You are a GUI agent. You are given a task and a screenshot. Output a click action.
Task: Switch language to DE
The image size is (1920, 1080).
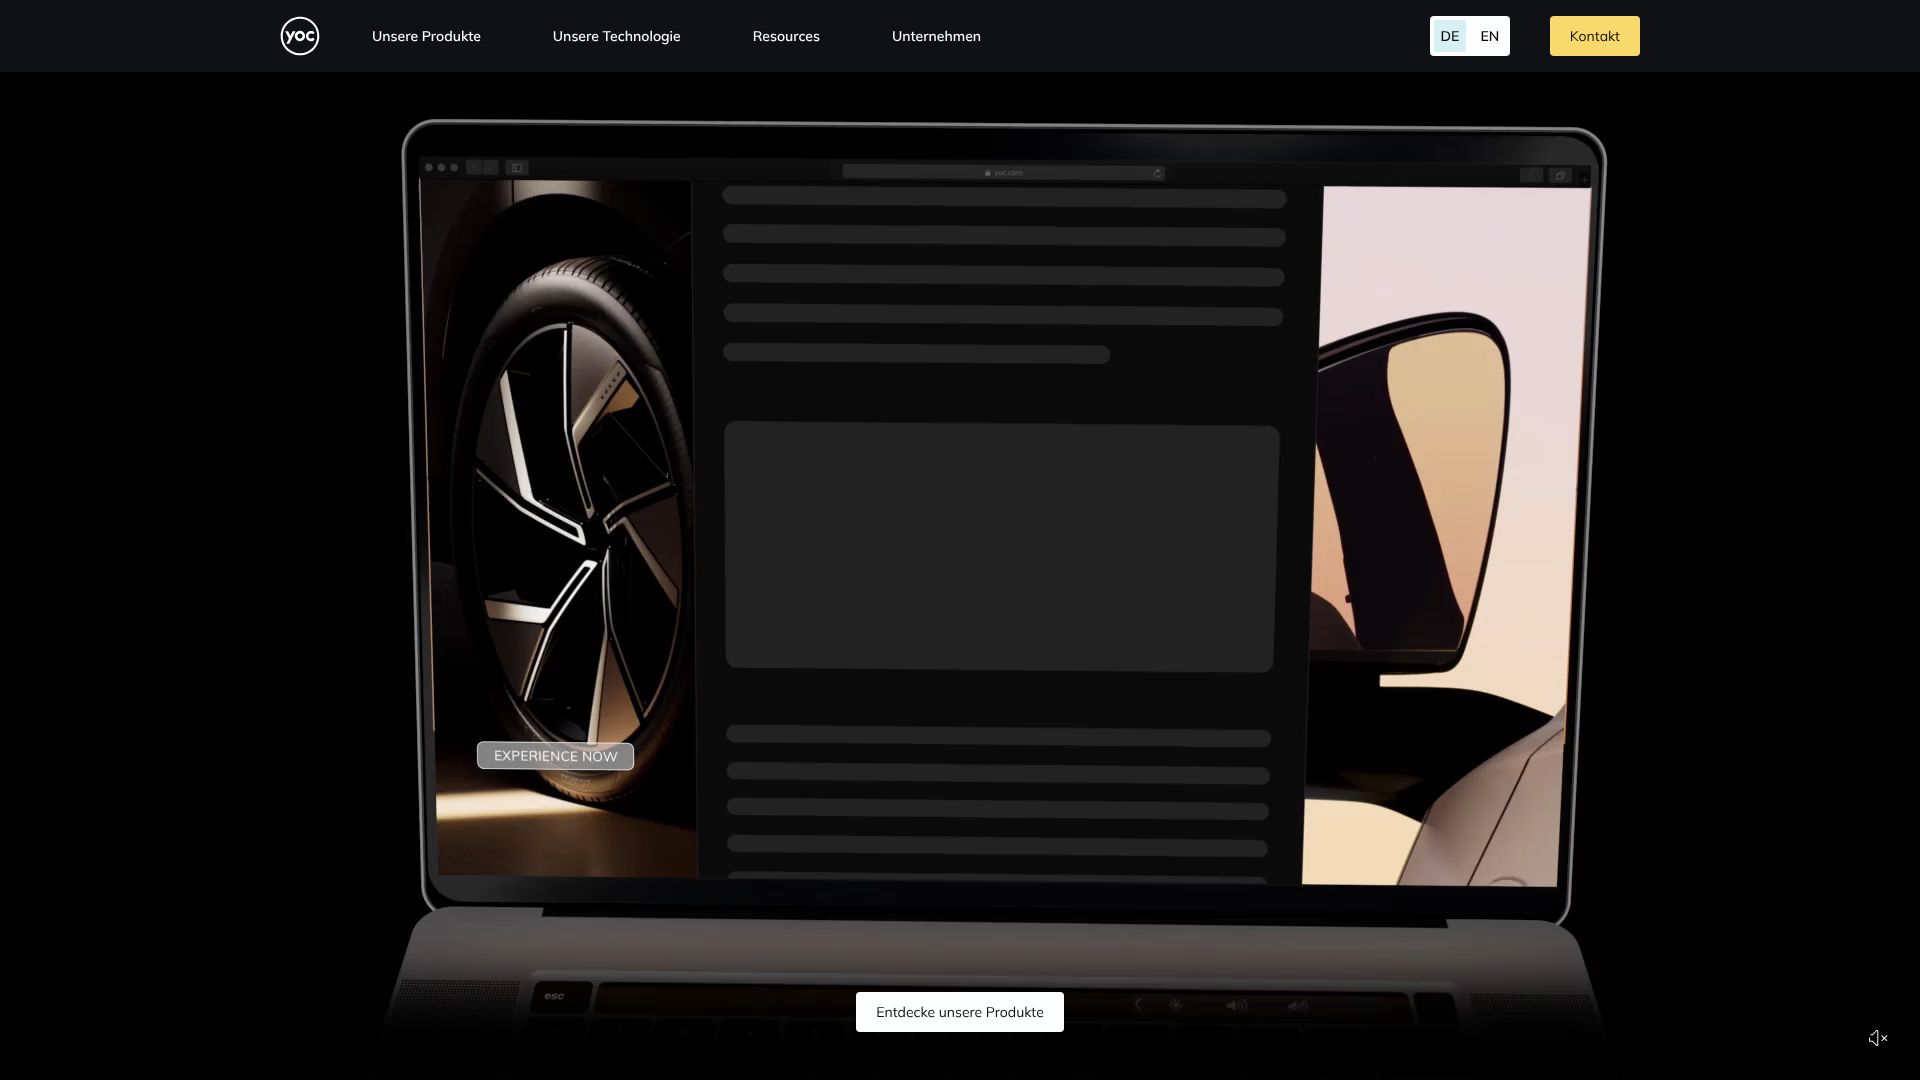tap(1449, 36)
